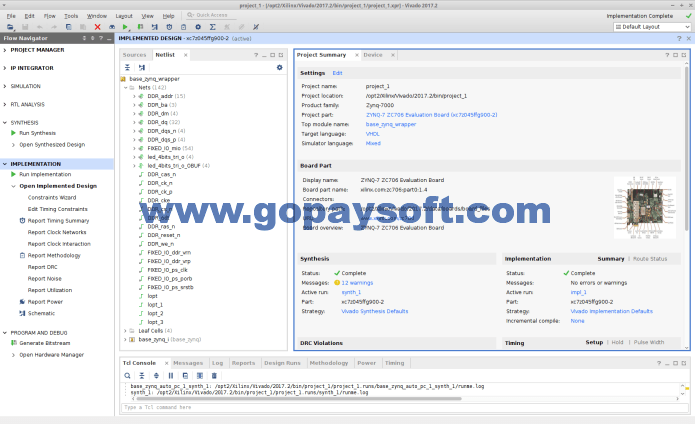695x424 pixels.
Task: Click Tcl Console search icon
Action: (127, 375)
